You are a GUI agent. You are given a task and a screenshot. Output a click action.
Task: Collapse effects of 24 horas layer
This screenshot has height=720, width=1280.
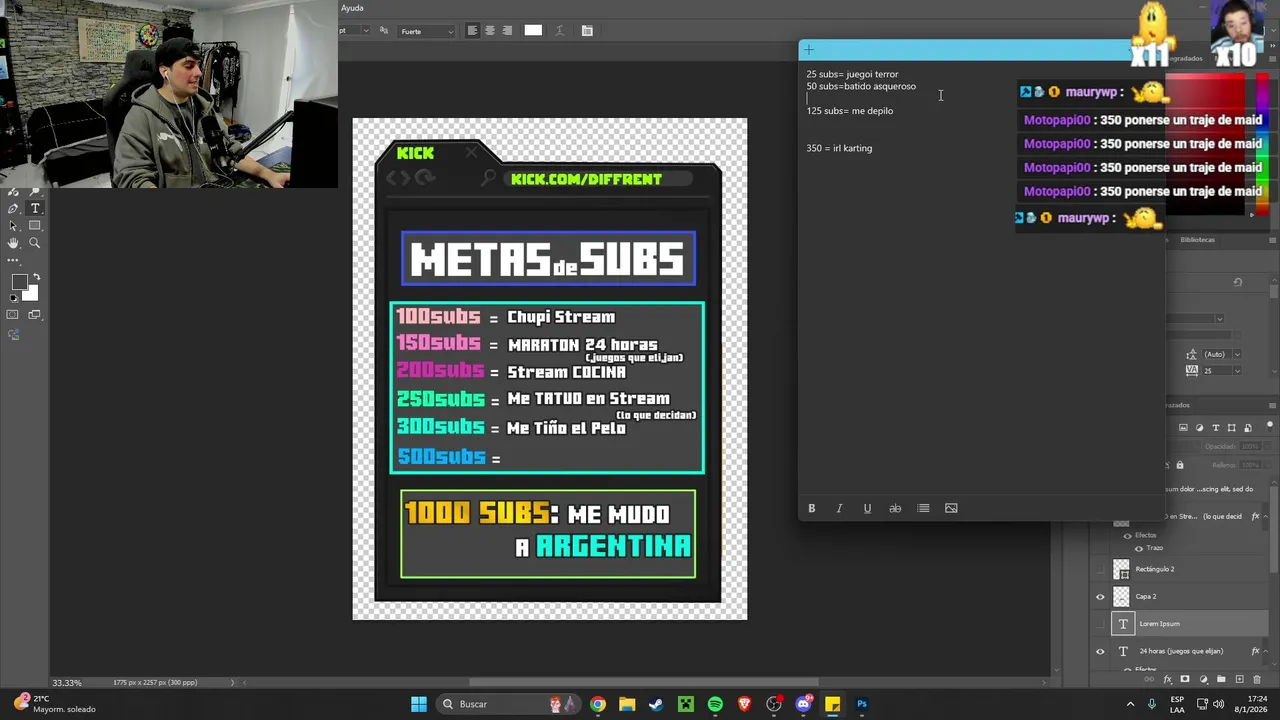(x=1266, y=651)
